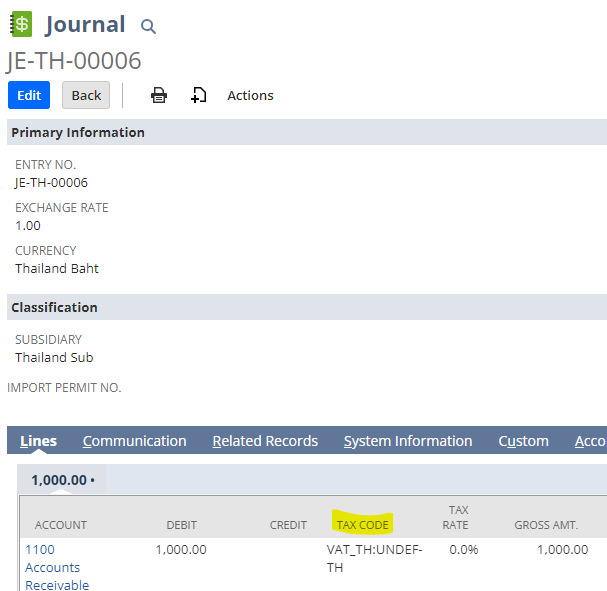The width and height of the screenshot is (607, 591).
Task: Open the Actions menu
Action: (x=250, y=96)
